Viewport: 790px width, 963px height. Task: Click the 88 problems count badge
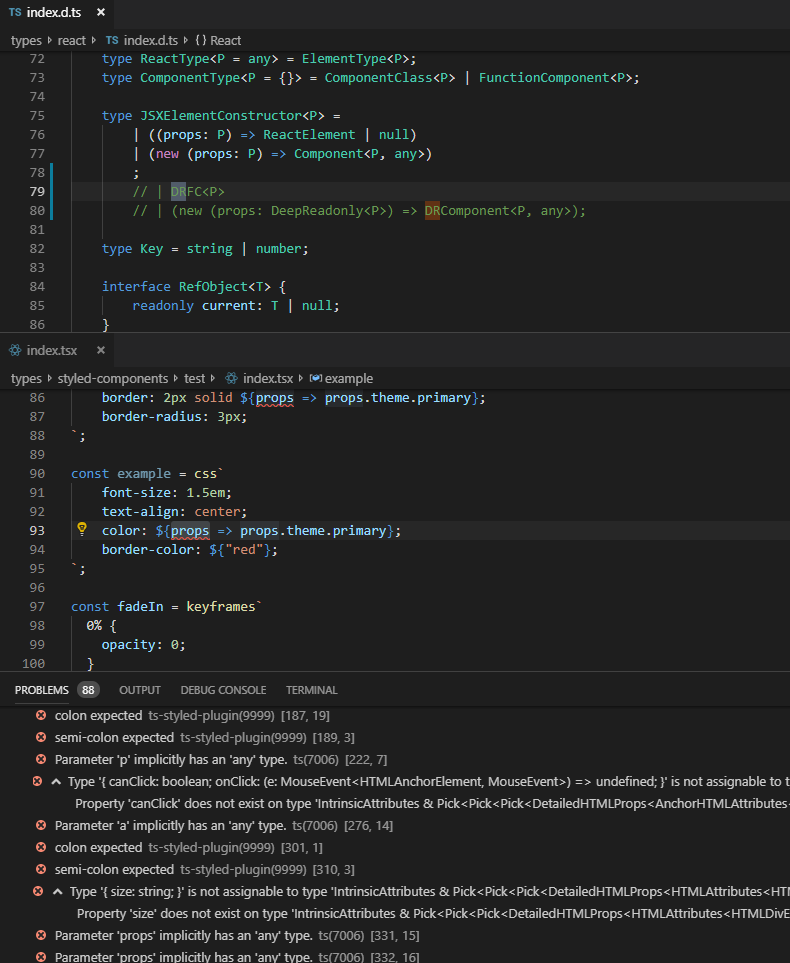point(88,690)
